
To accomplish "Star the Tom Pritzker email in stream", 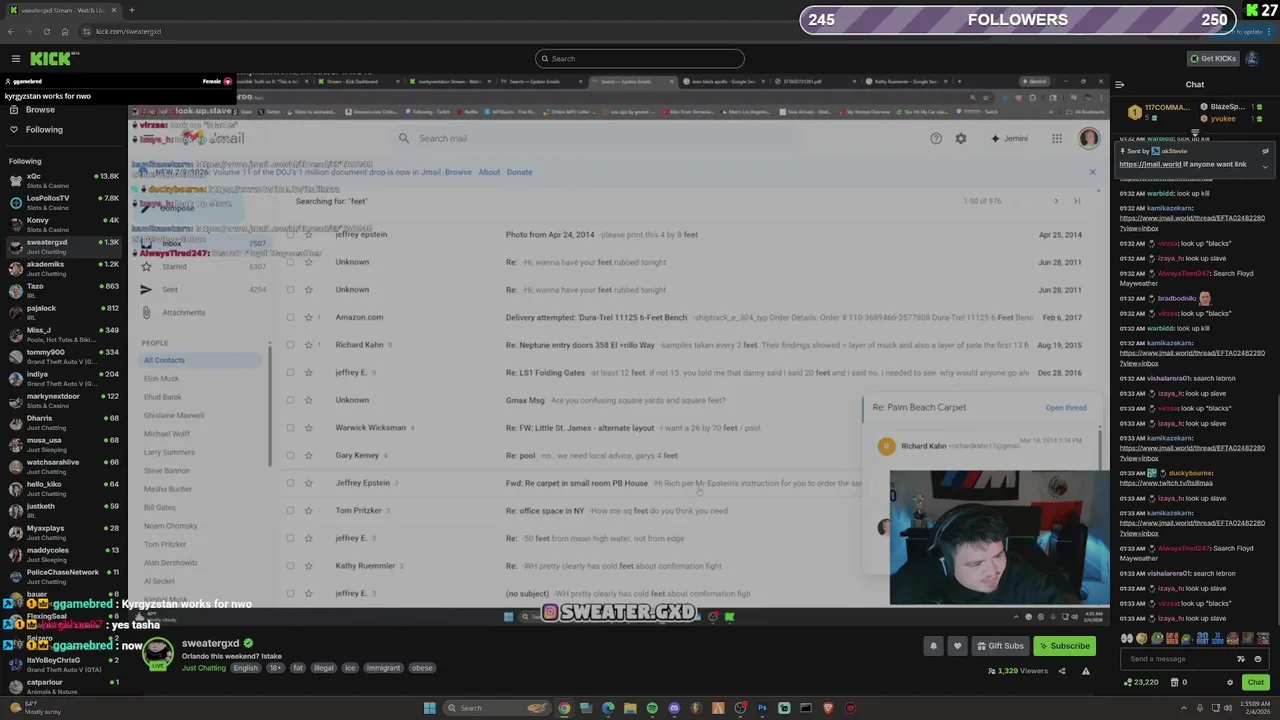I will [x=308, y=511].
